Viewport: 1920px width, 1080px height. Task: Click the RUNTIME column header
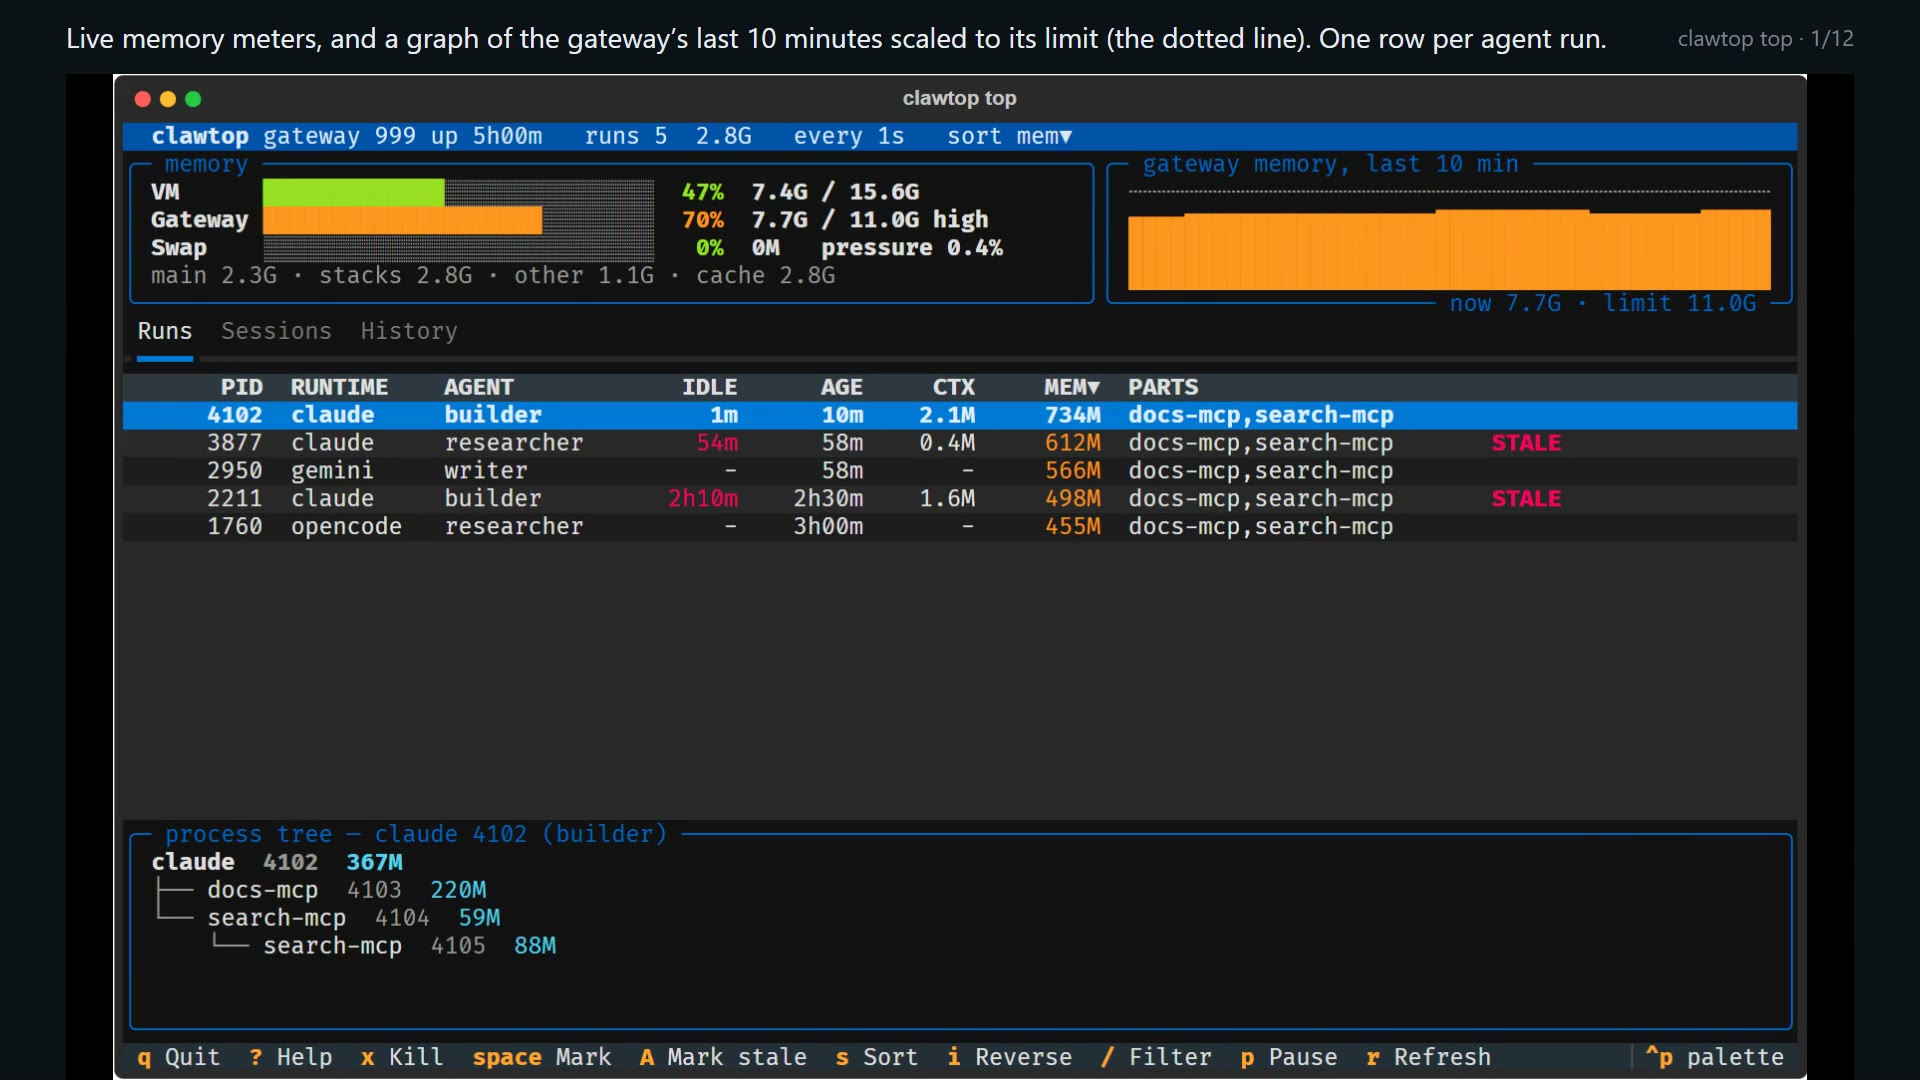(339, 387)
